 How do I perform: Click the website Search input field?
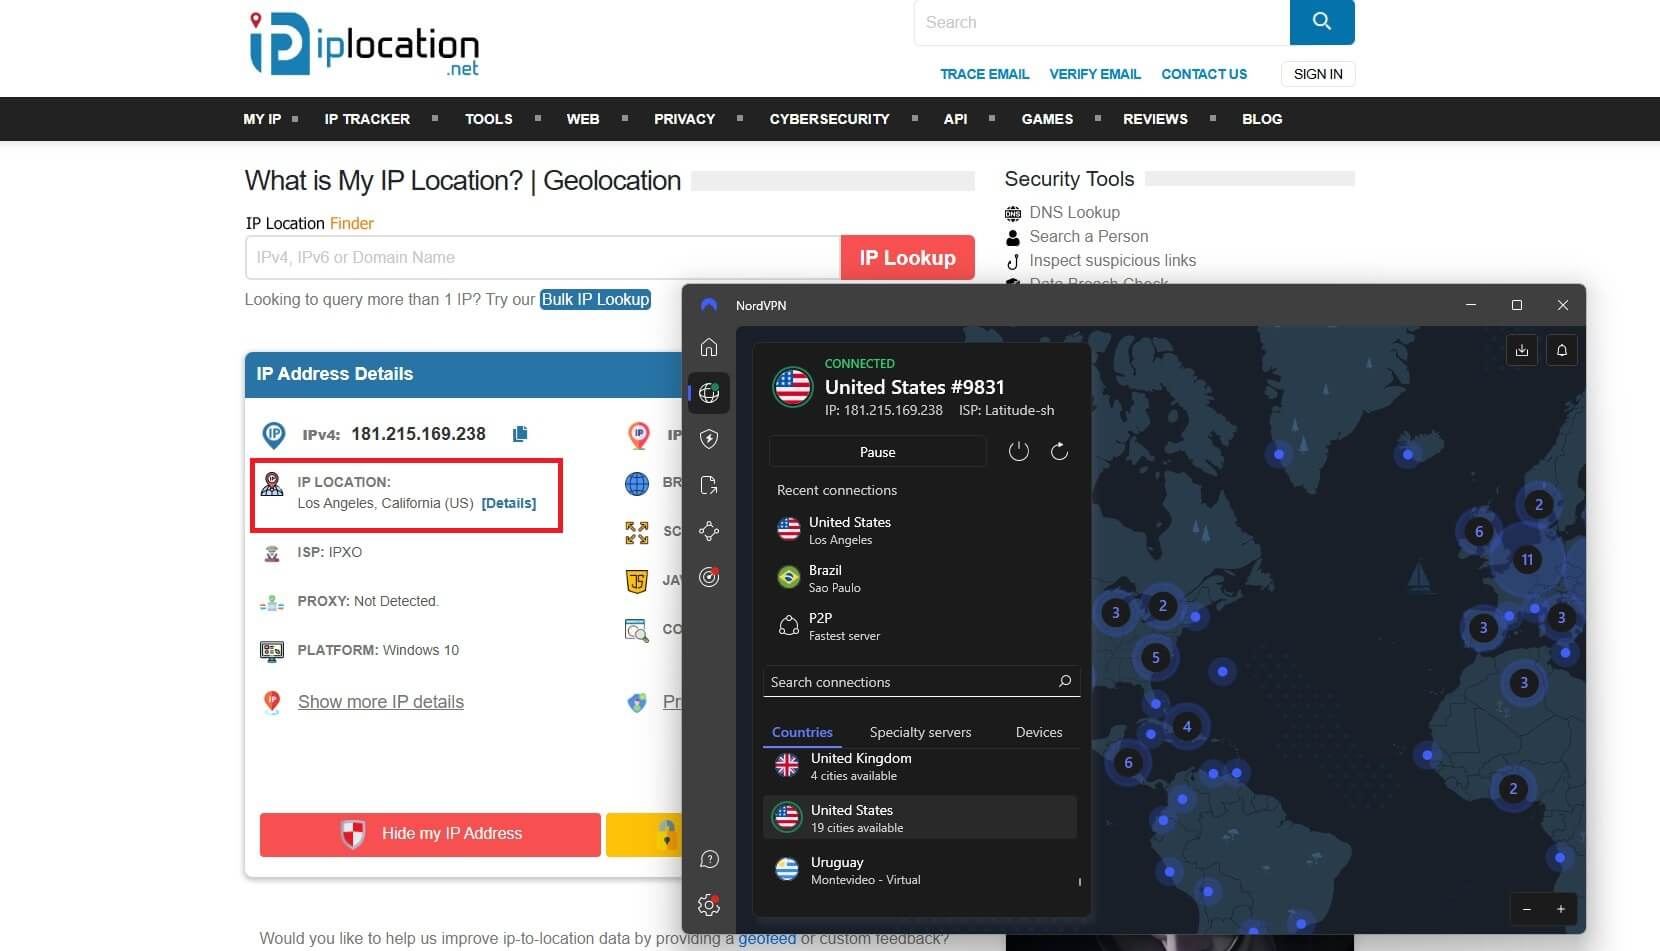(1102, 22)
